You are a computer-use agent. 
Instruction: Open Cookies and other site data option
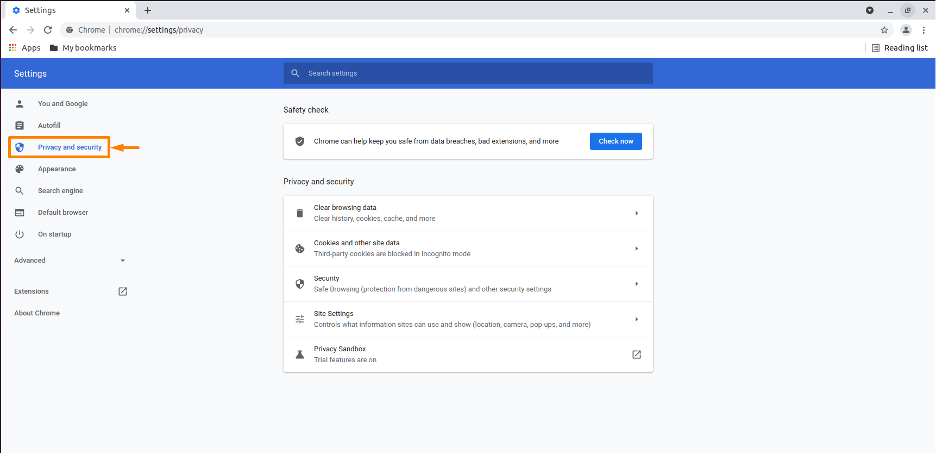coord(468,249)
